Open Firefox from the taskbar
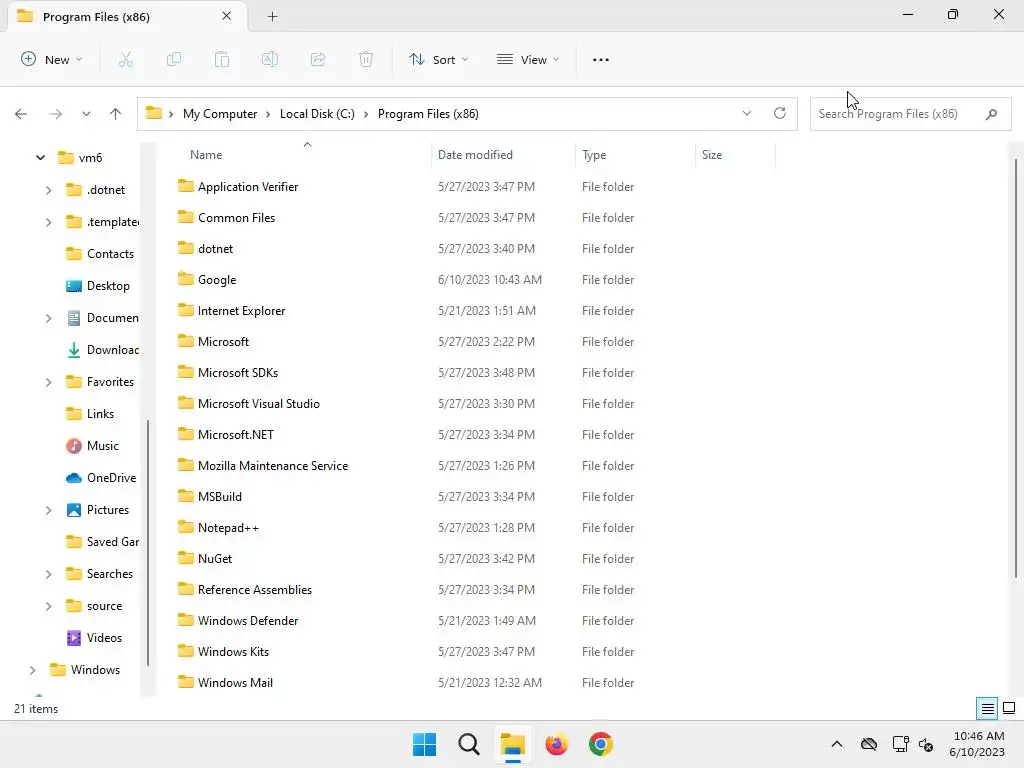 (x=556, y=744)
